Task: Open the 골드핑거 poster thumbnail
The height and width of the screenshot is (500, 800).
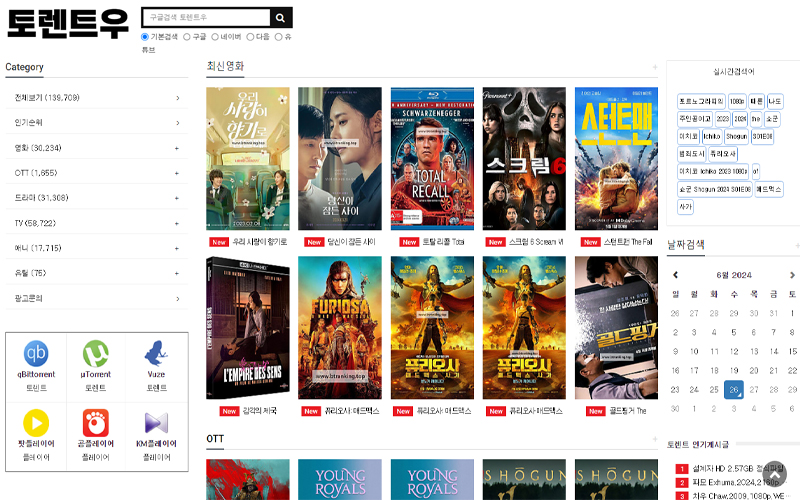Action: pos(616,328)
